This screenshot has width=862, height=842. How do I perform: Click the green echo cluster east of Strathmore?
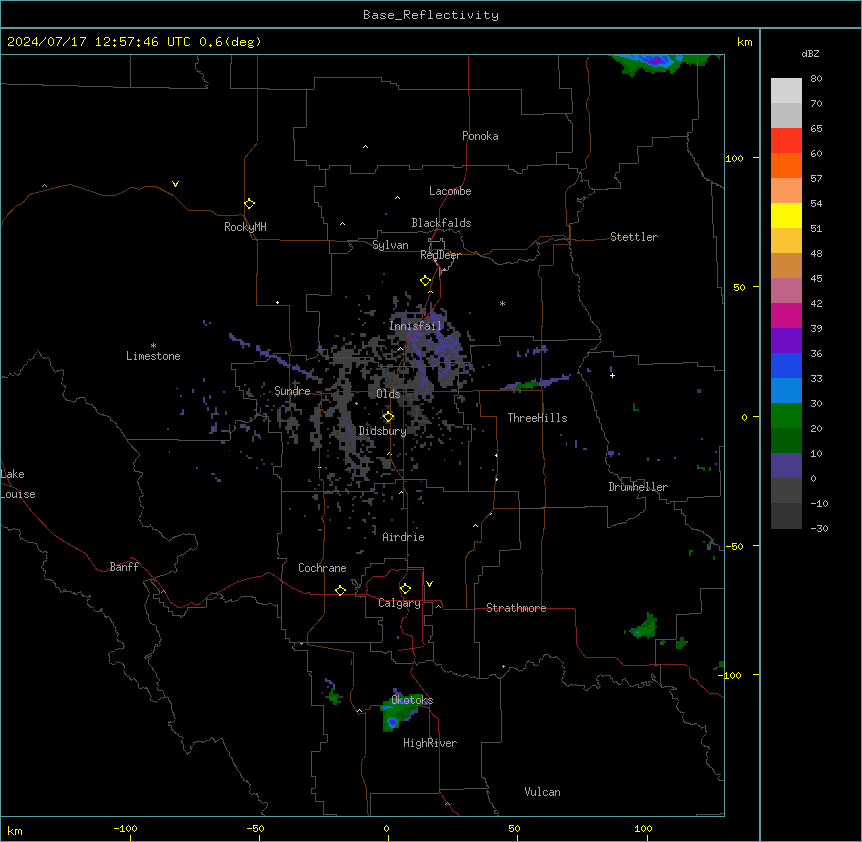(x=644, y=627)
